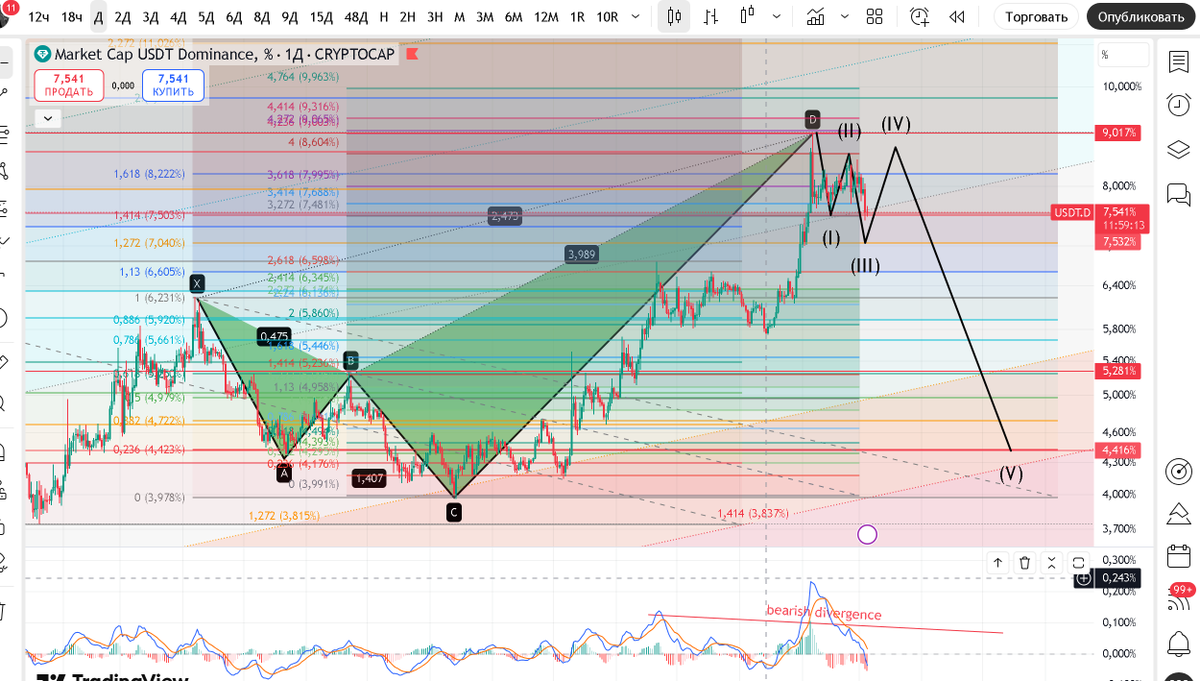Click the target radar icon in sidebar
The width and height of the screenshot is (1200, 681).
click(1178, 470)
